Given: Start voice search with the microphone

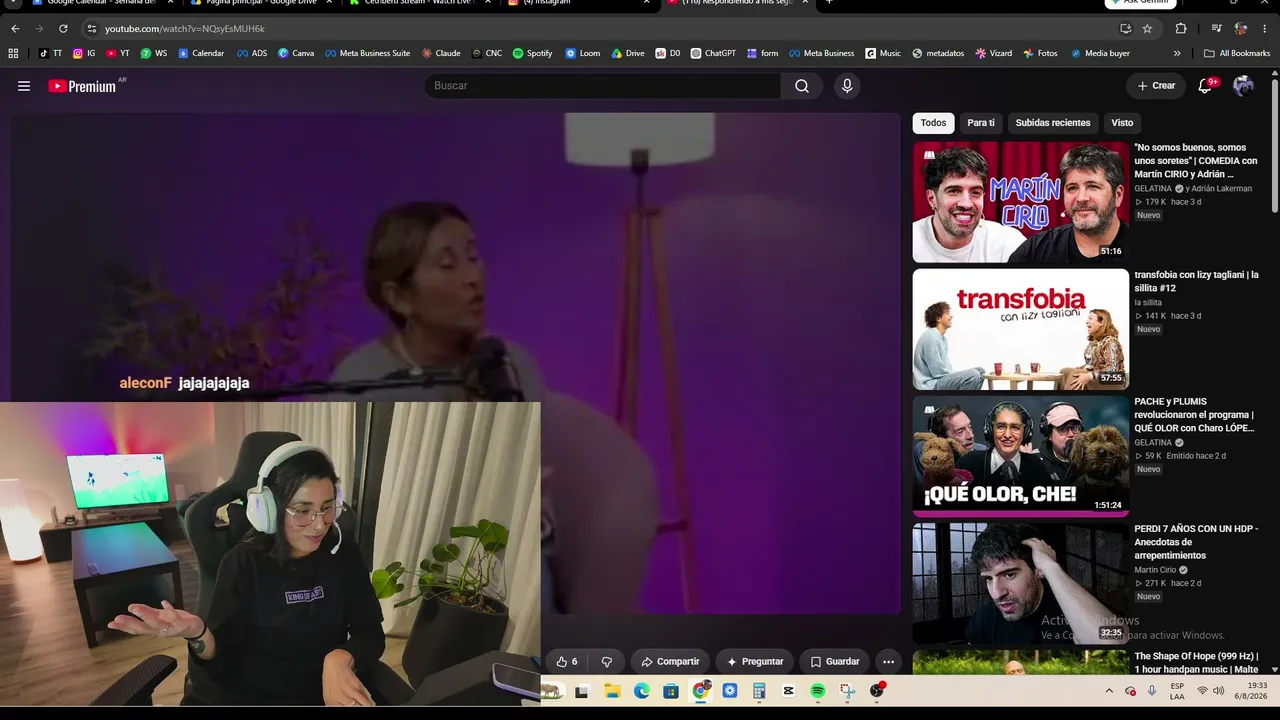Looking at the screenshot, I should 847,86.
